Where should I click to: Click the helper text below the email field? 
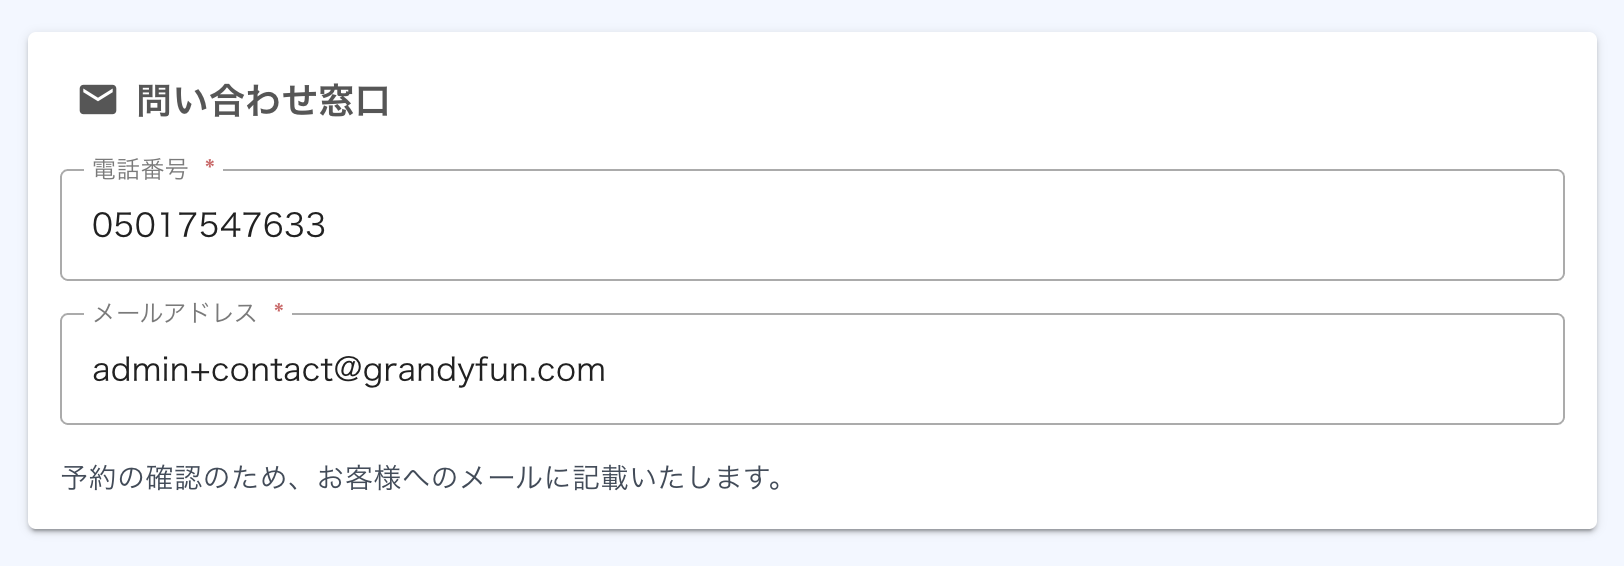pyautogui.click(x=422, y=478)
